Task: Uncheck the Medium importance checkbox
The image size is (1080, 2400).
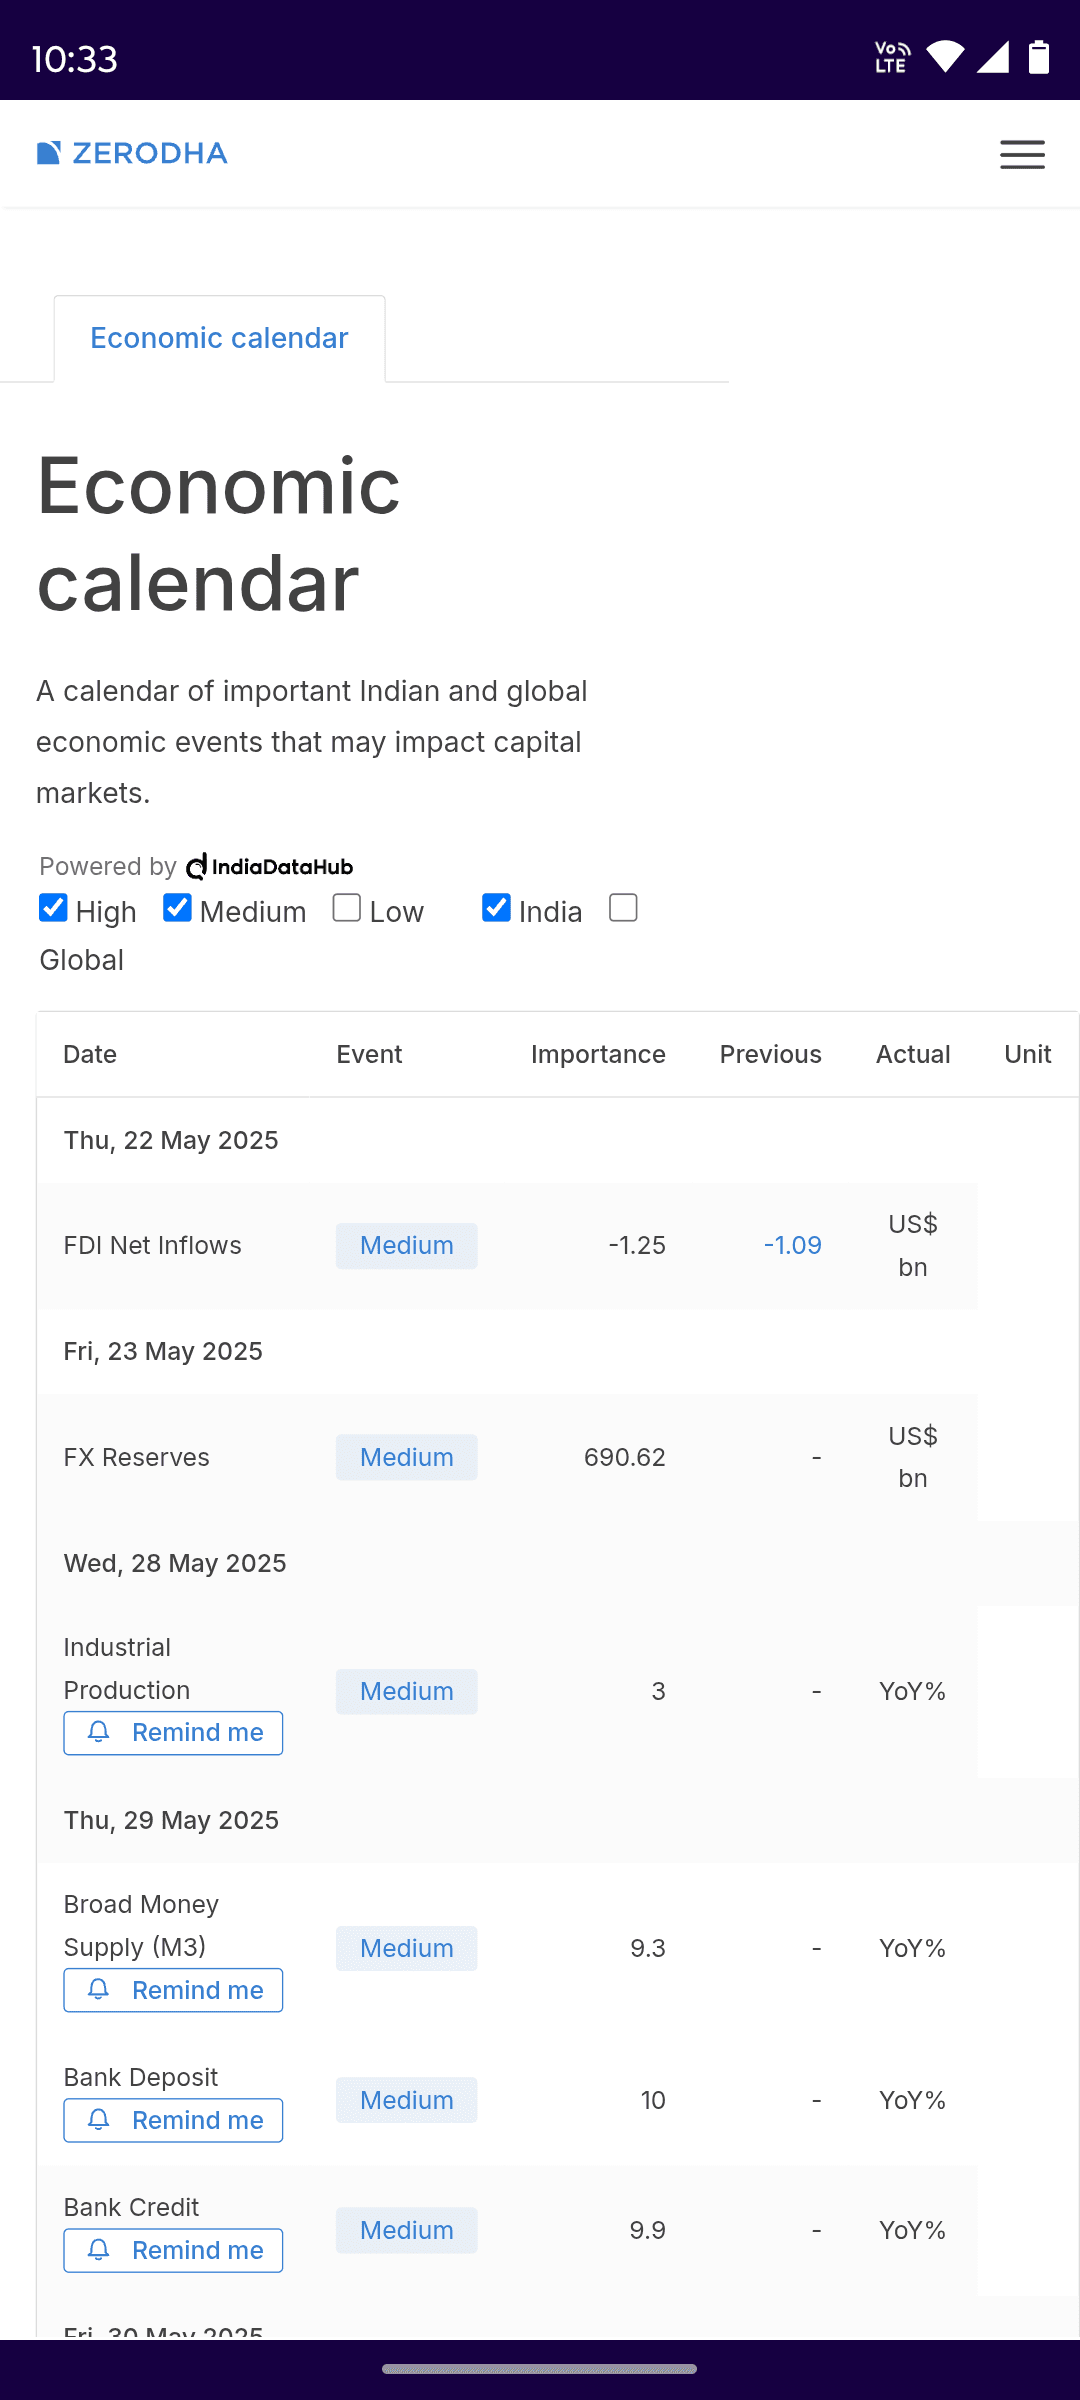Action: [x=177, y=908]
